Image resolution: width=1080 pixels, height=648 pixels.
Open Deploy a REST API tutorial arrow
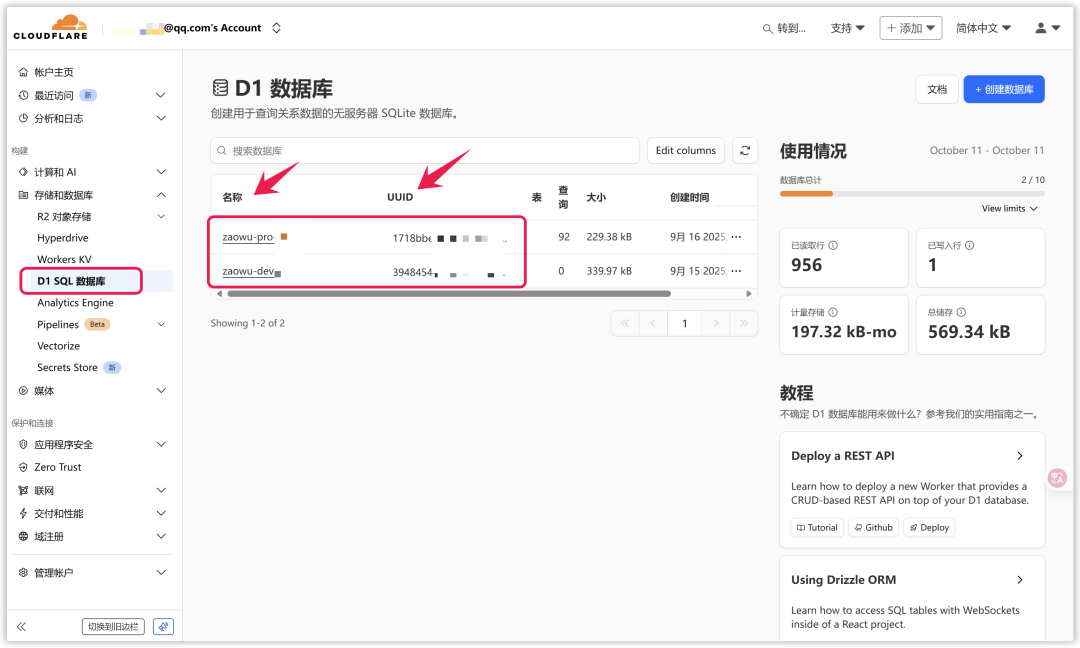click(1020, 457)
